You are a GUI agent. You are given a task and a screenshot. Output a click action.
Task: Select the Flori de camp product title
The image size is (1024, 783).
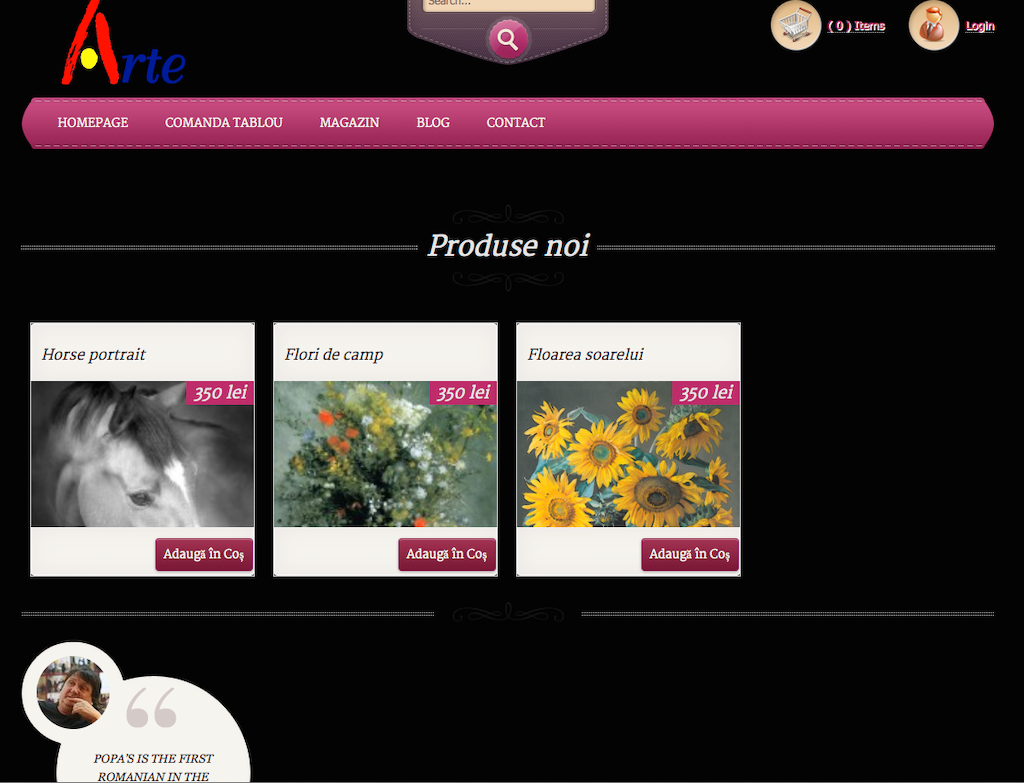tap(334, 355)
